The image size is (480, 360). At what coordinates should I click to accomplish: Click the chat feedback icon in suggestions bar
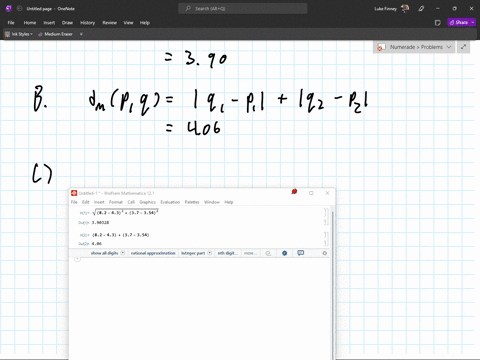click(x=301, y=253)
